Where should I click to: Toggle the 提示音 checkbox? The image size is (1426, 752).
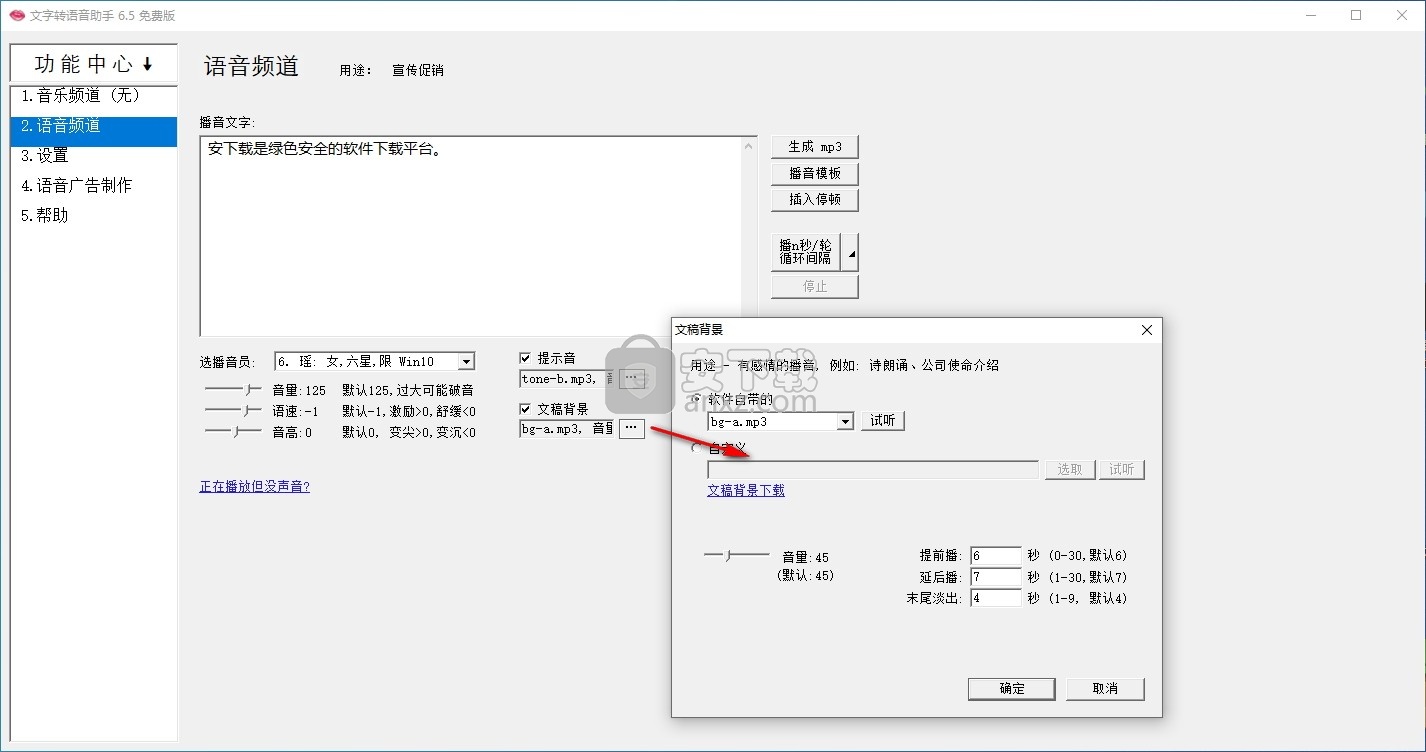[526, 358]
